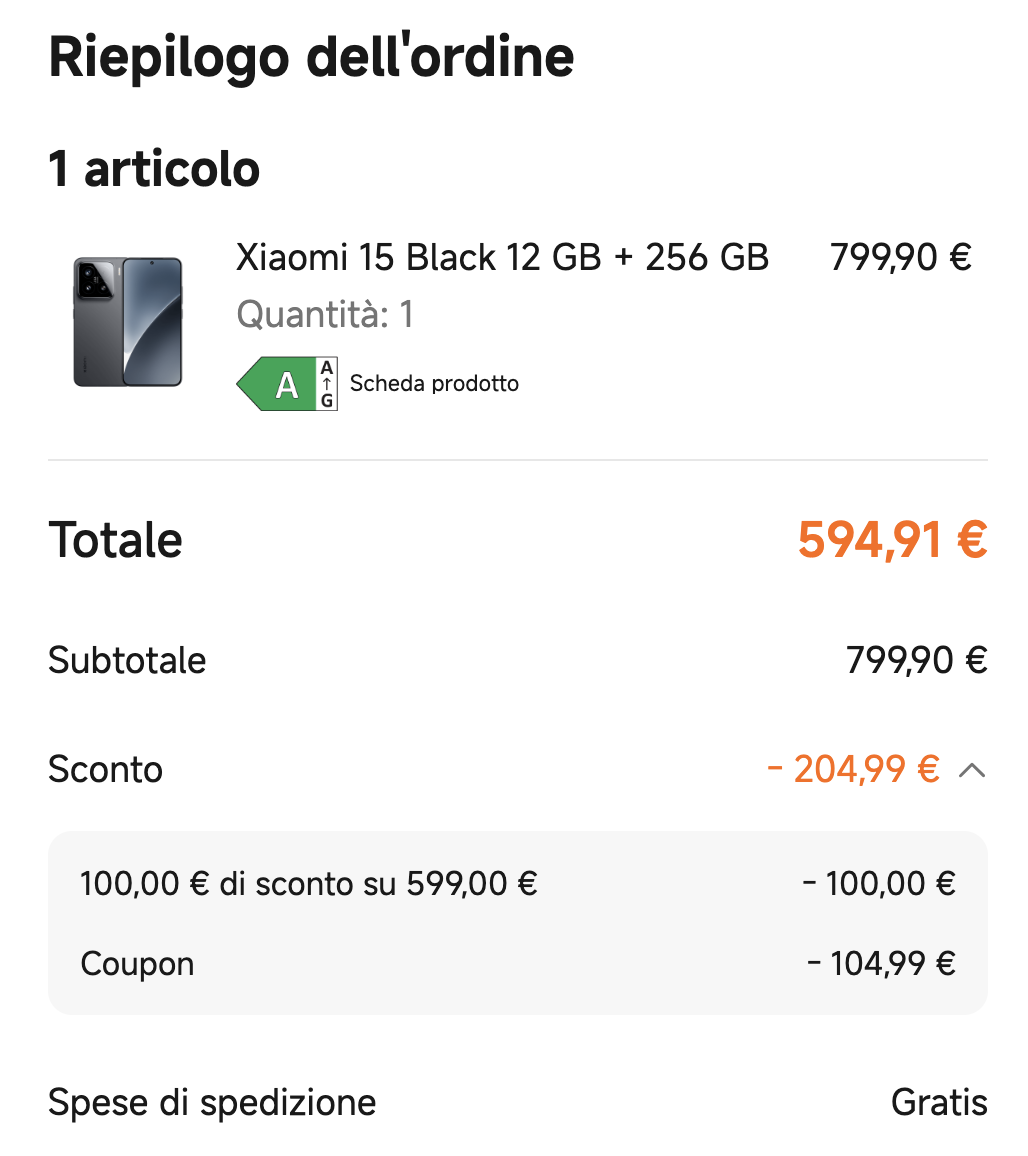Click the Spese di spedizione label
1028x1156 pixels.
212,1103
